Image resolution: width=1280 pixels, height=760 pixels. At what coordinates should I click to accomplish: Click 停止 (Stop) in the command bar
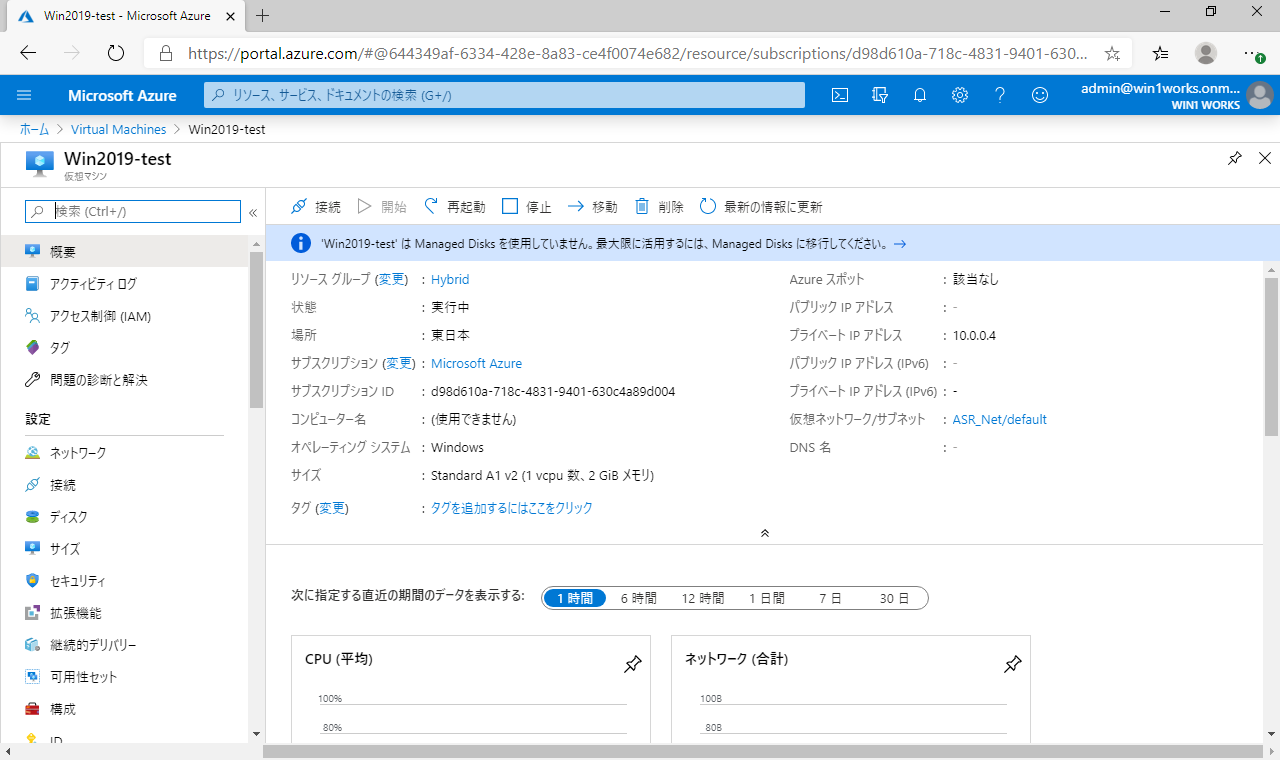point(527,207)
